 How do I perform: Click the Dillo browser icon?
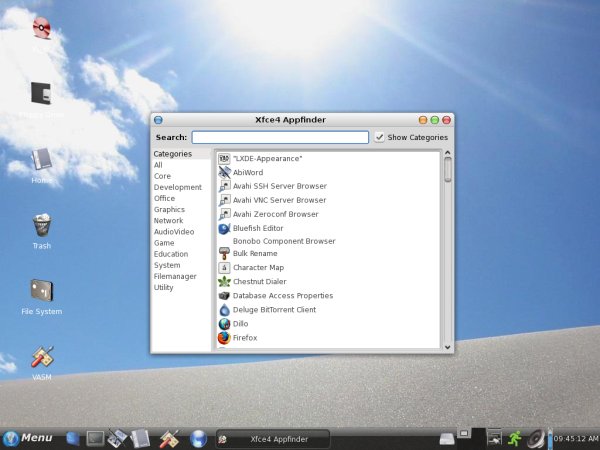pyautogui.click(x=224, y=324)
